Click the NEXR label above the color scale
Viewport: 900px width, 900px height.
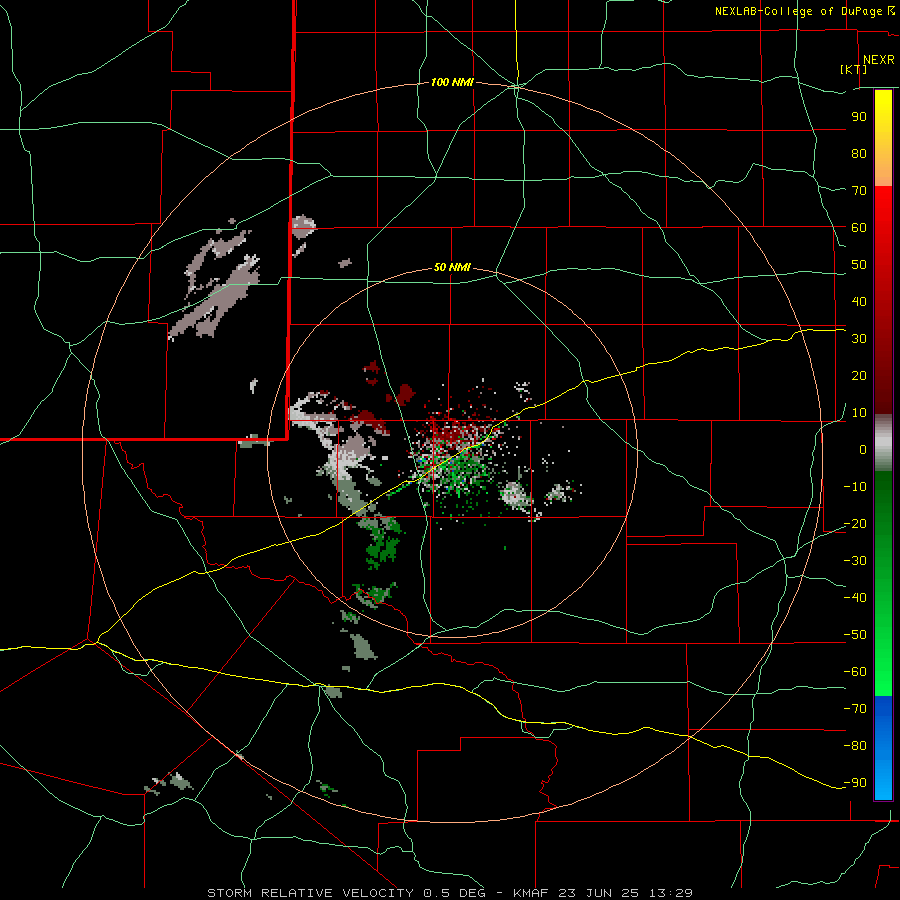click(878, 60)
